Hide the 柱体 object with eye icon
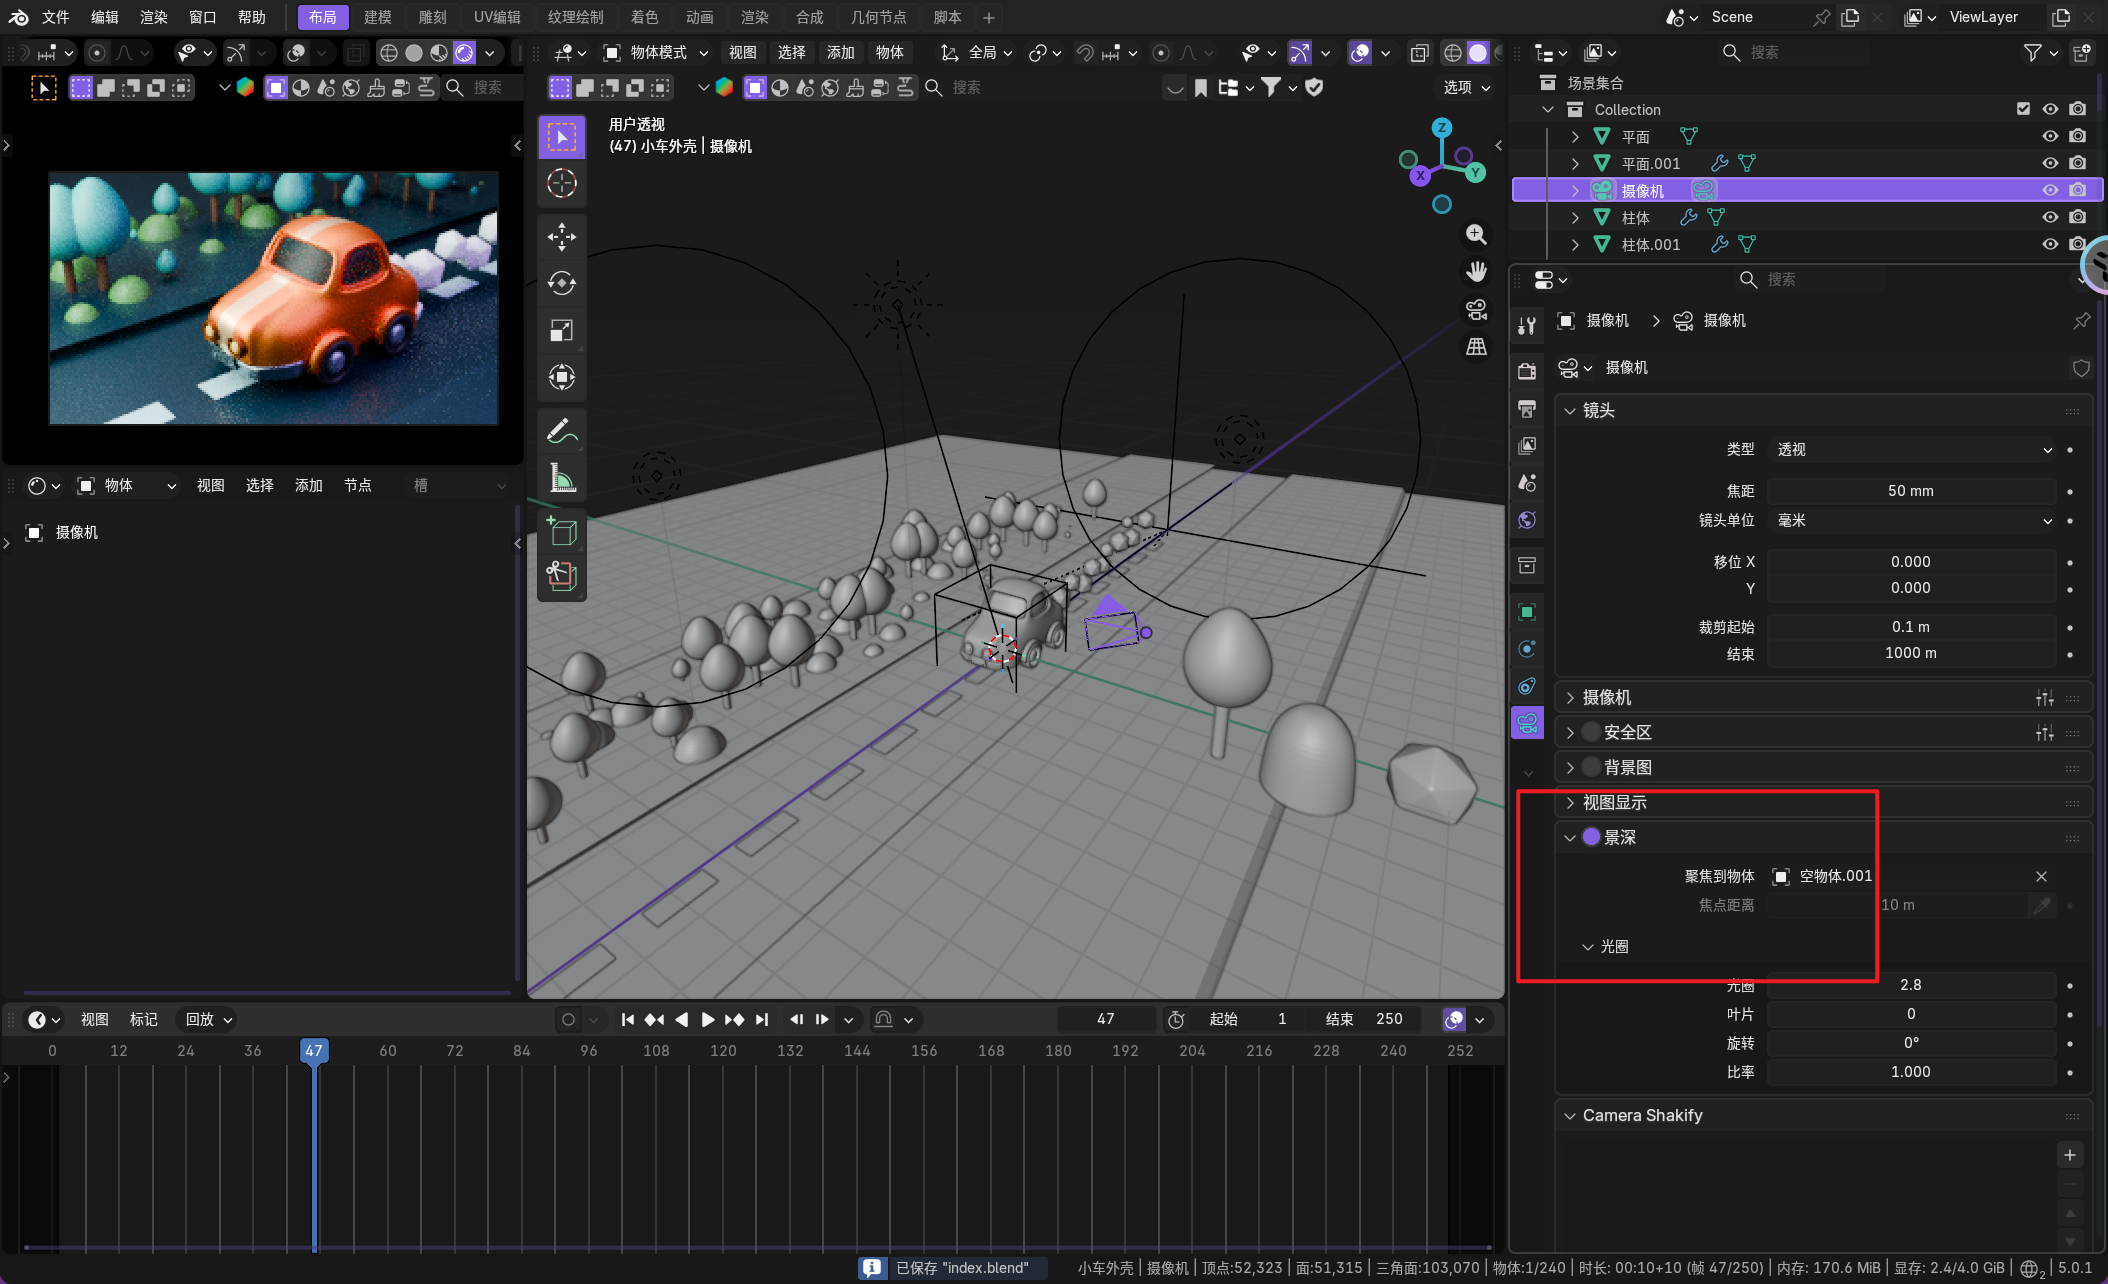2108x1284 pixels. click(2050, 217)
